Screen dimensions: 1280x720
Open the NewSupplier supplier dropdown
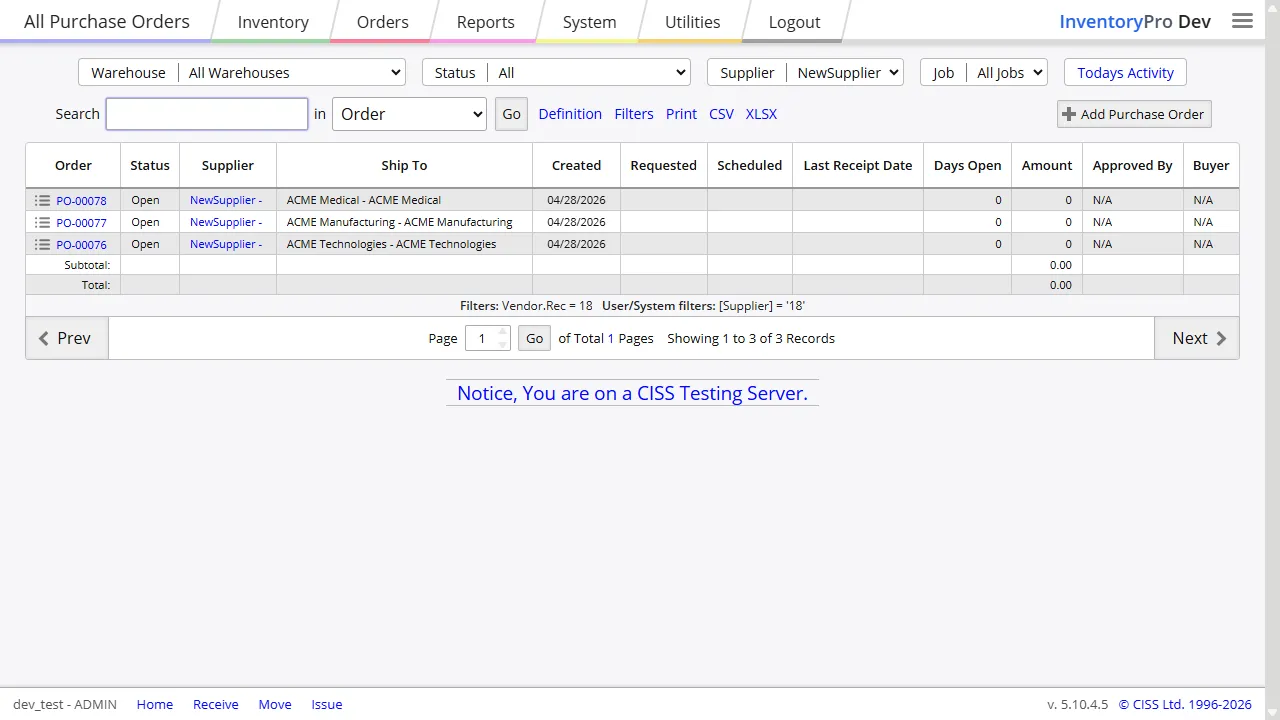(846, 72)
